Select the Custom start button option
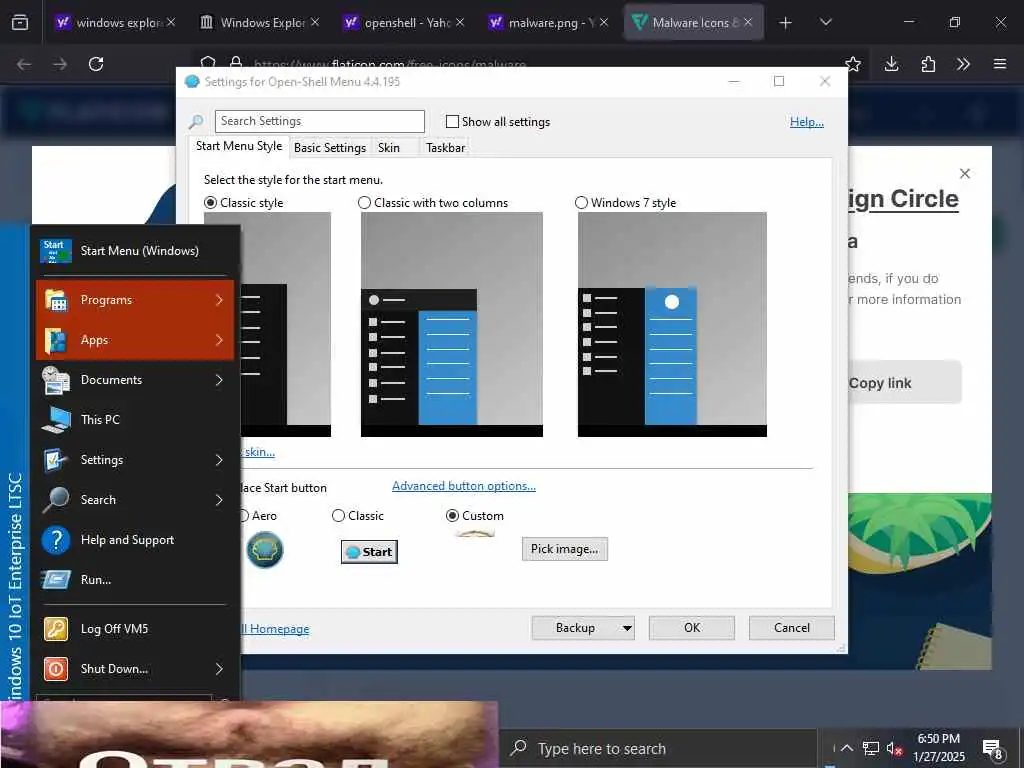 click(452, 515)
